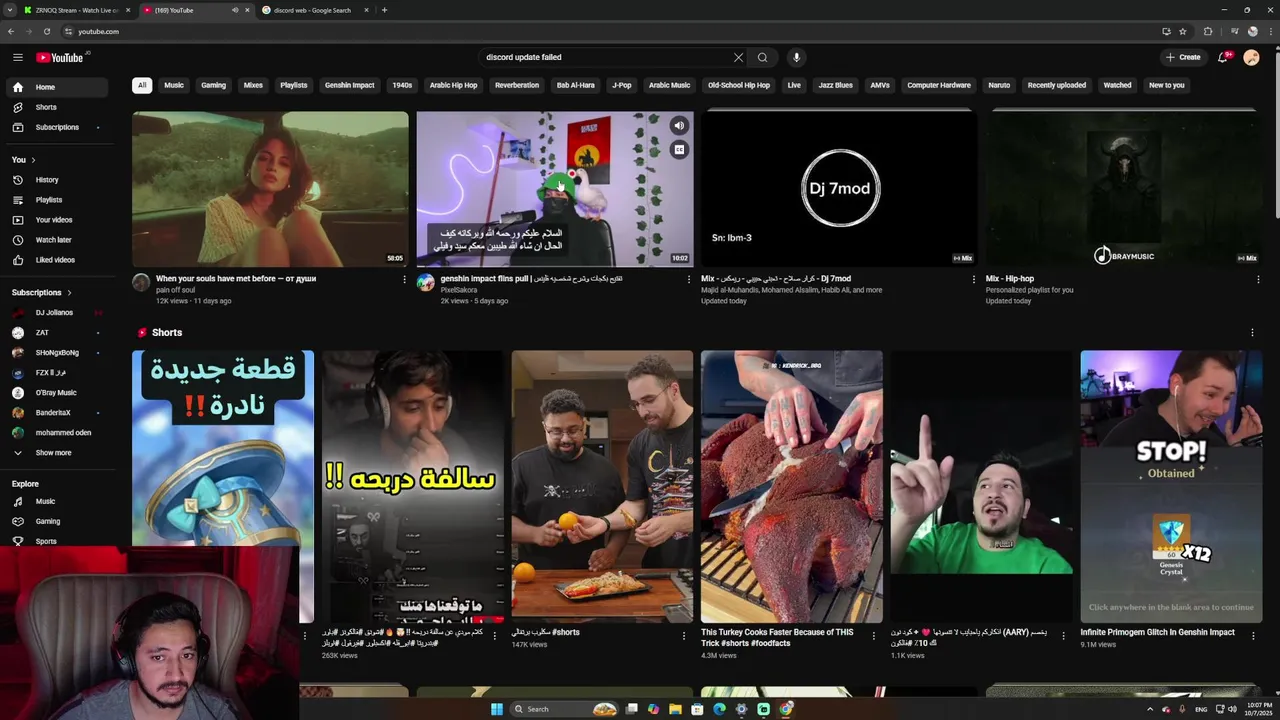Viewport: 1280px width, 720px height.
Task: Click the youtube.com address bar
Action: coord(600,31)
